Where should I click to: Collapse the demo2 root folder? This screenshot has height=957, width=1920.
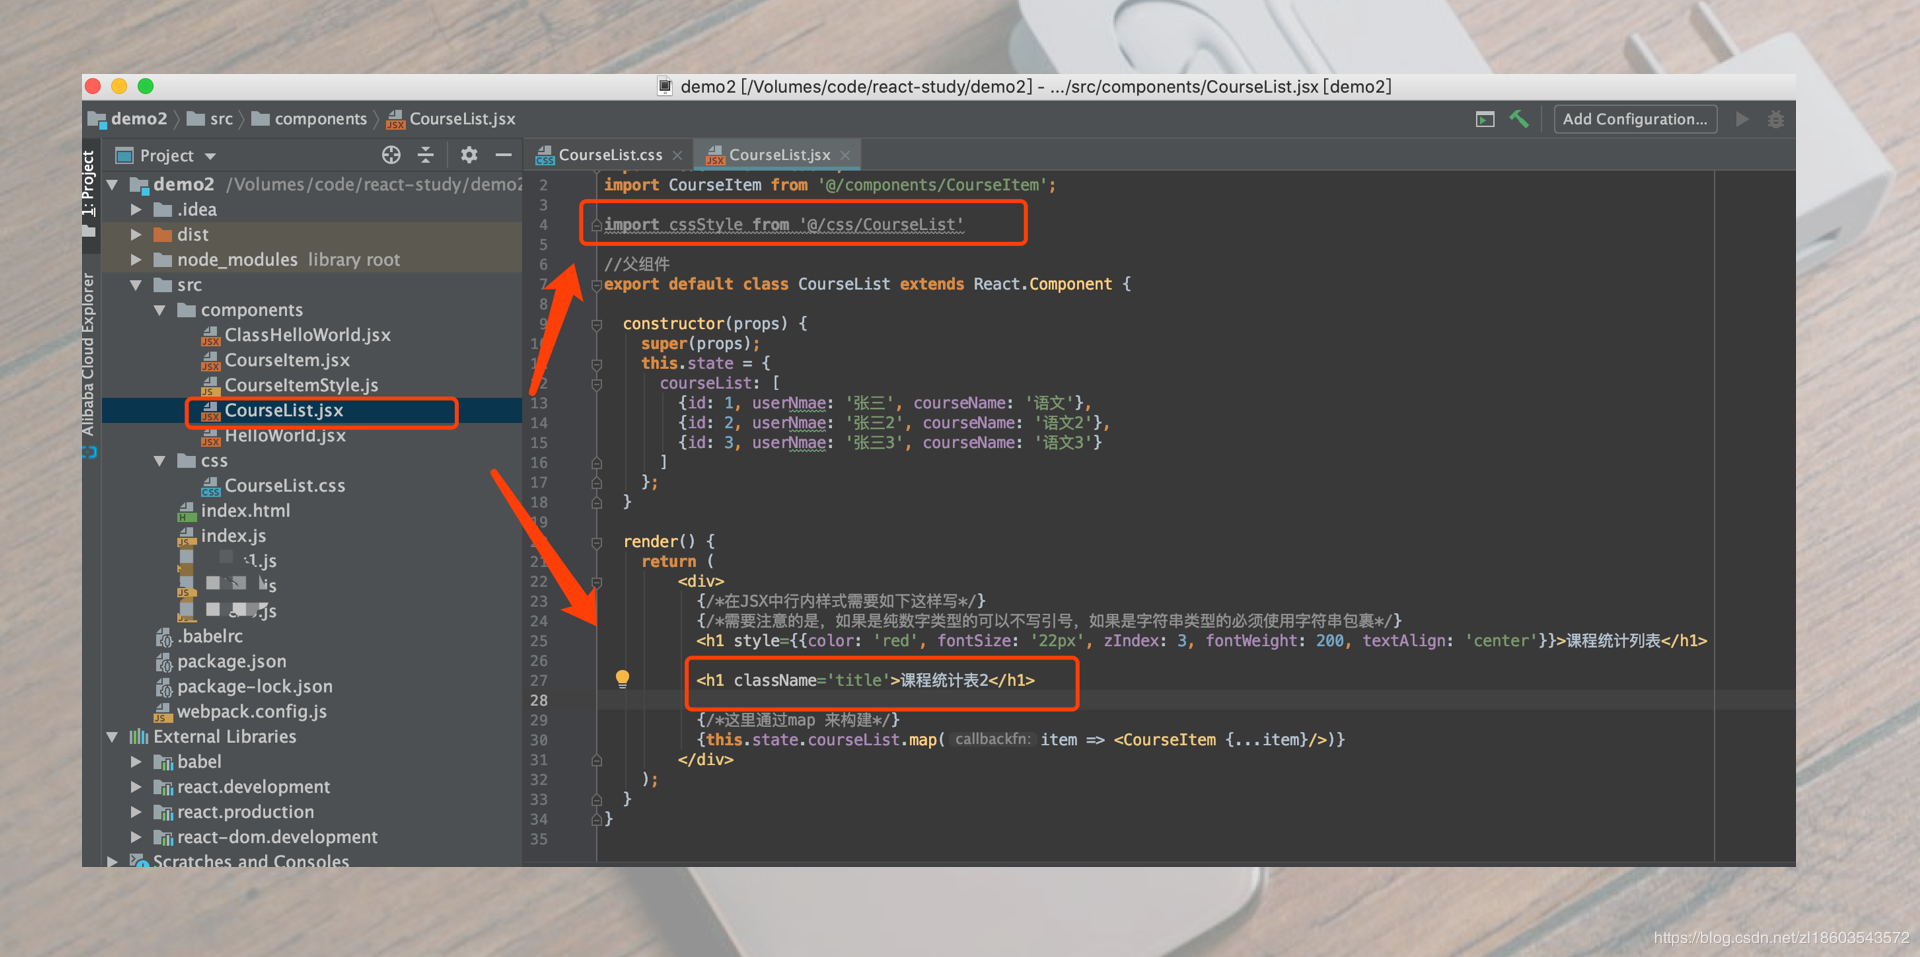tap(112, 185)
